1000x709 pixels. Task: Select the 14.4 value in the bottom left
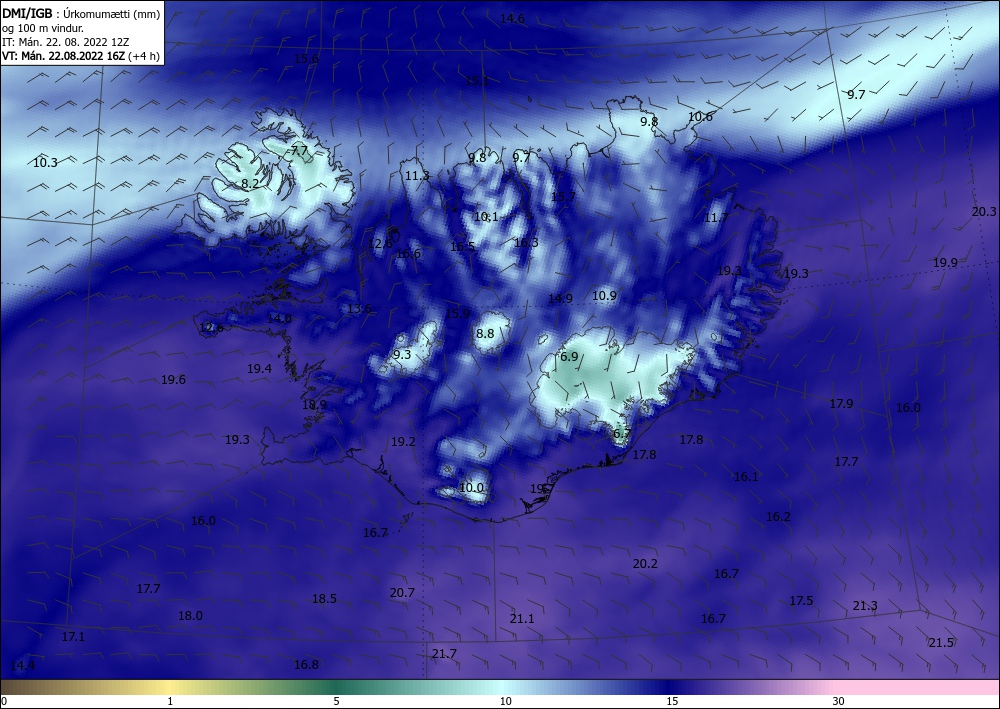pyautogui.click(x=23, y=666)
